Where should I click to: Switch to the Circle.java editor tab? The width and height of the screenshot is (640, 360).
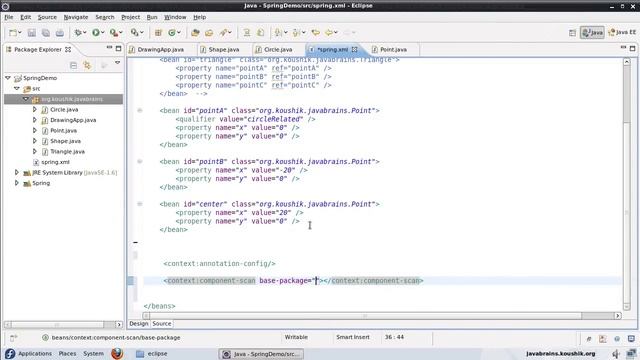click(278, 49)
